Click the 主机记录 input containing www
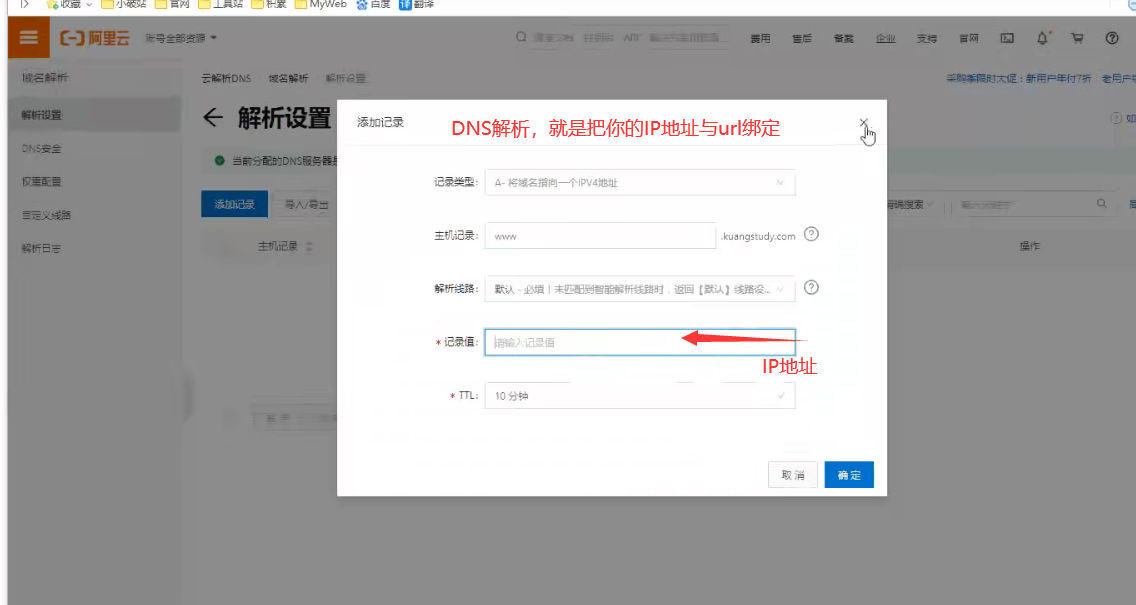This screenshot has height=605, width=1136. (600, 236)
